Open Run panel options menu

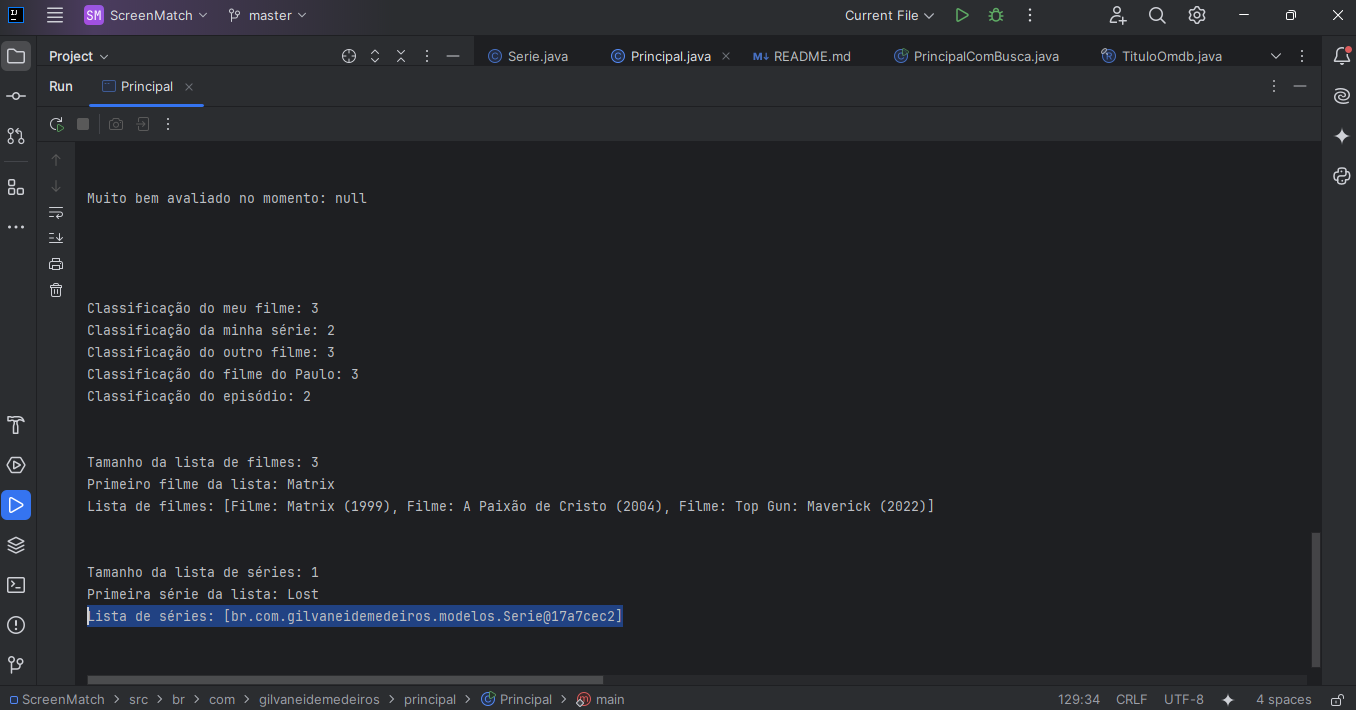pyautogui.click(x=1274, y=86)
